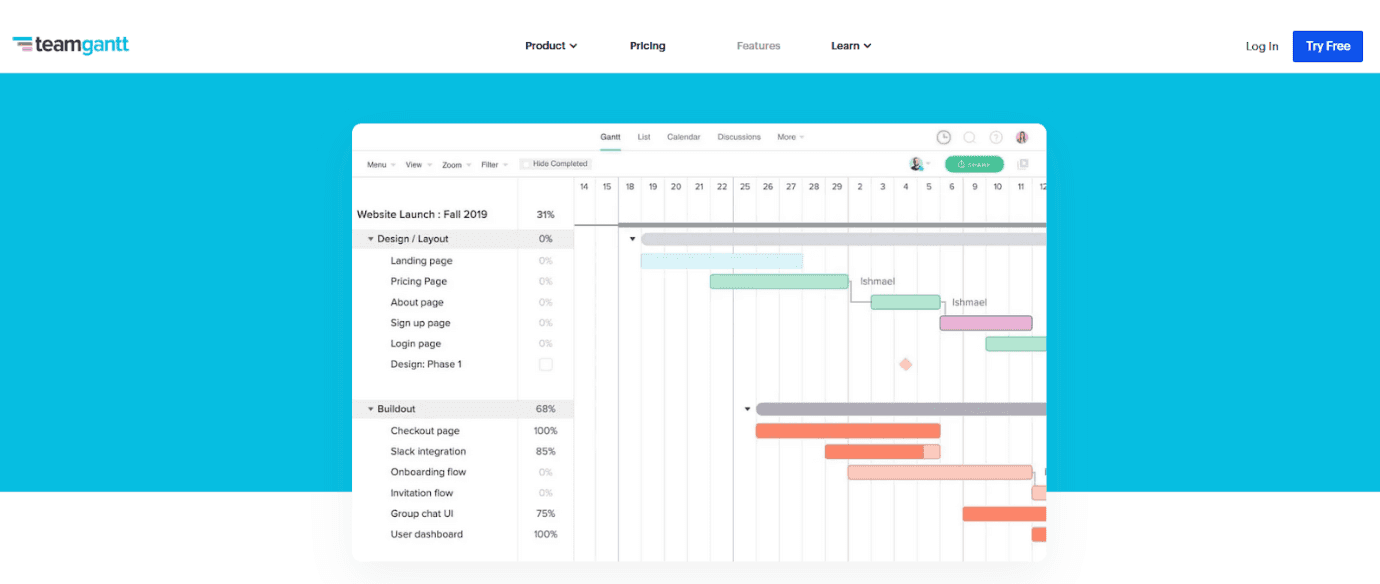Switch to the Calendar tab
This screenshot has width=1380, height=584.
coord(683,137)
